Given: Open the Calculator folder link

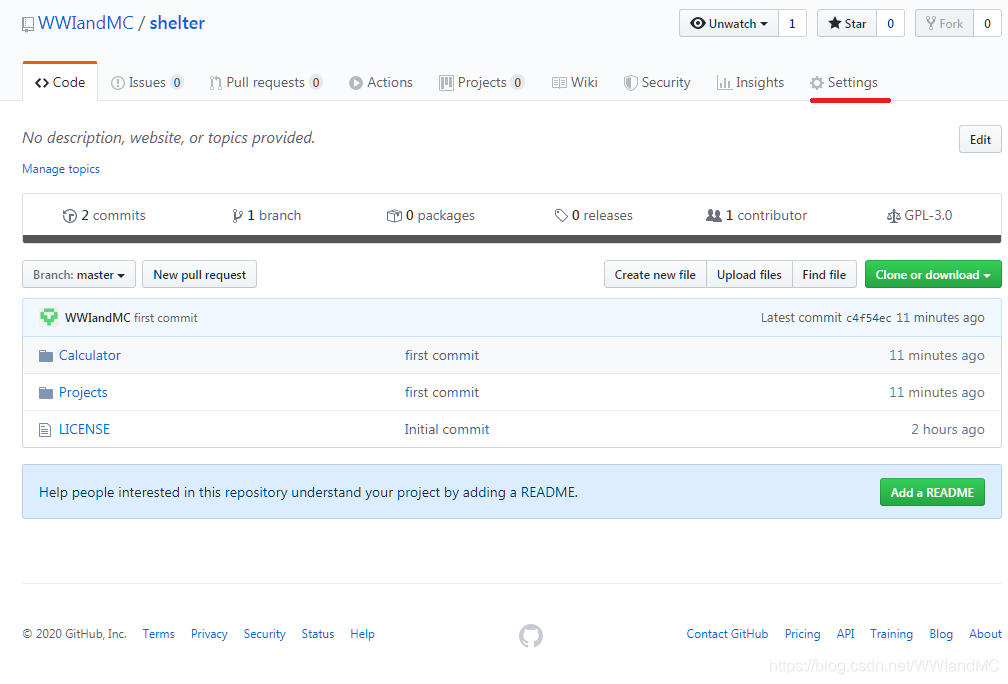Looking at the screenshot, I should [90, 356].
